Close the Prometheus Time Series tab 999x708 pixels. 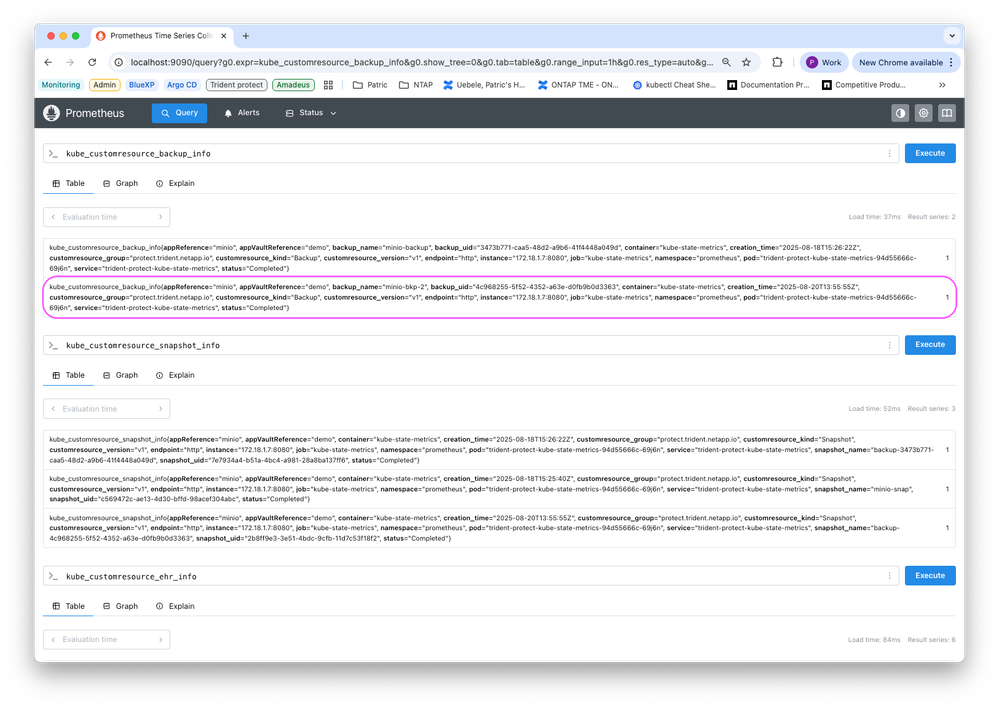click(224, 36)
